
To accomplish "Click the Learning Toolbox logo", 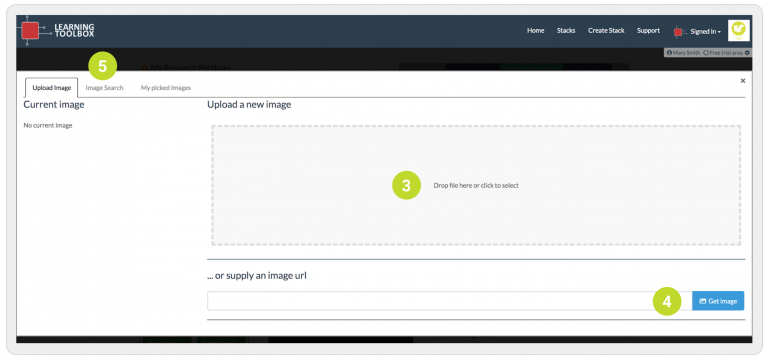I will [58, 30].
